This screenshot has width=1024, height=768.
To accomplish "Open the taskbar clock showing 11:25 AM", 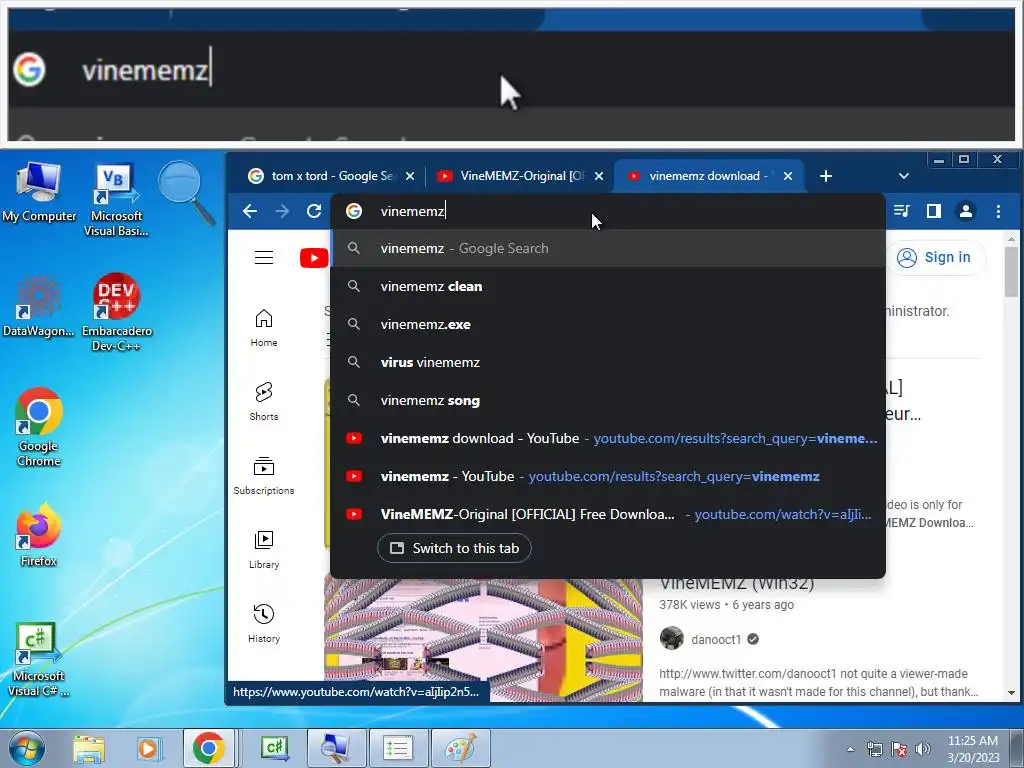I will (x=973, y=749).
